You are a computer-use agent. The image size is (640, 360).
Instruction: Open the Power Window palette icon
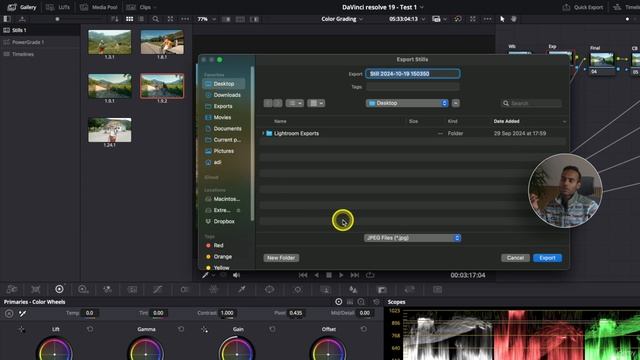pos(269,290)
